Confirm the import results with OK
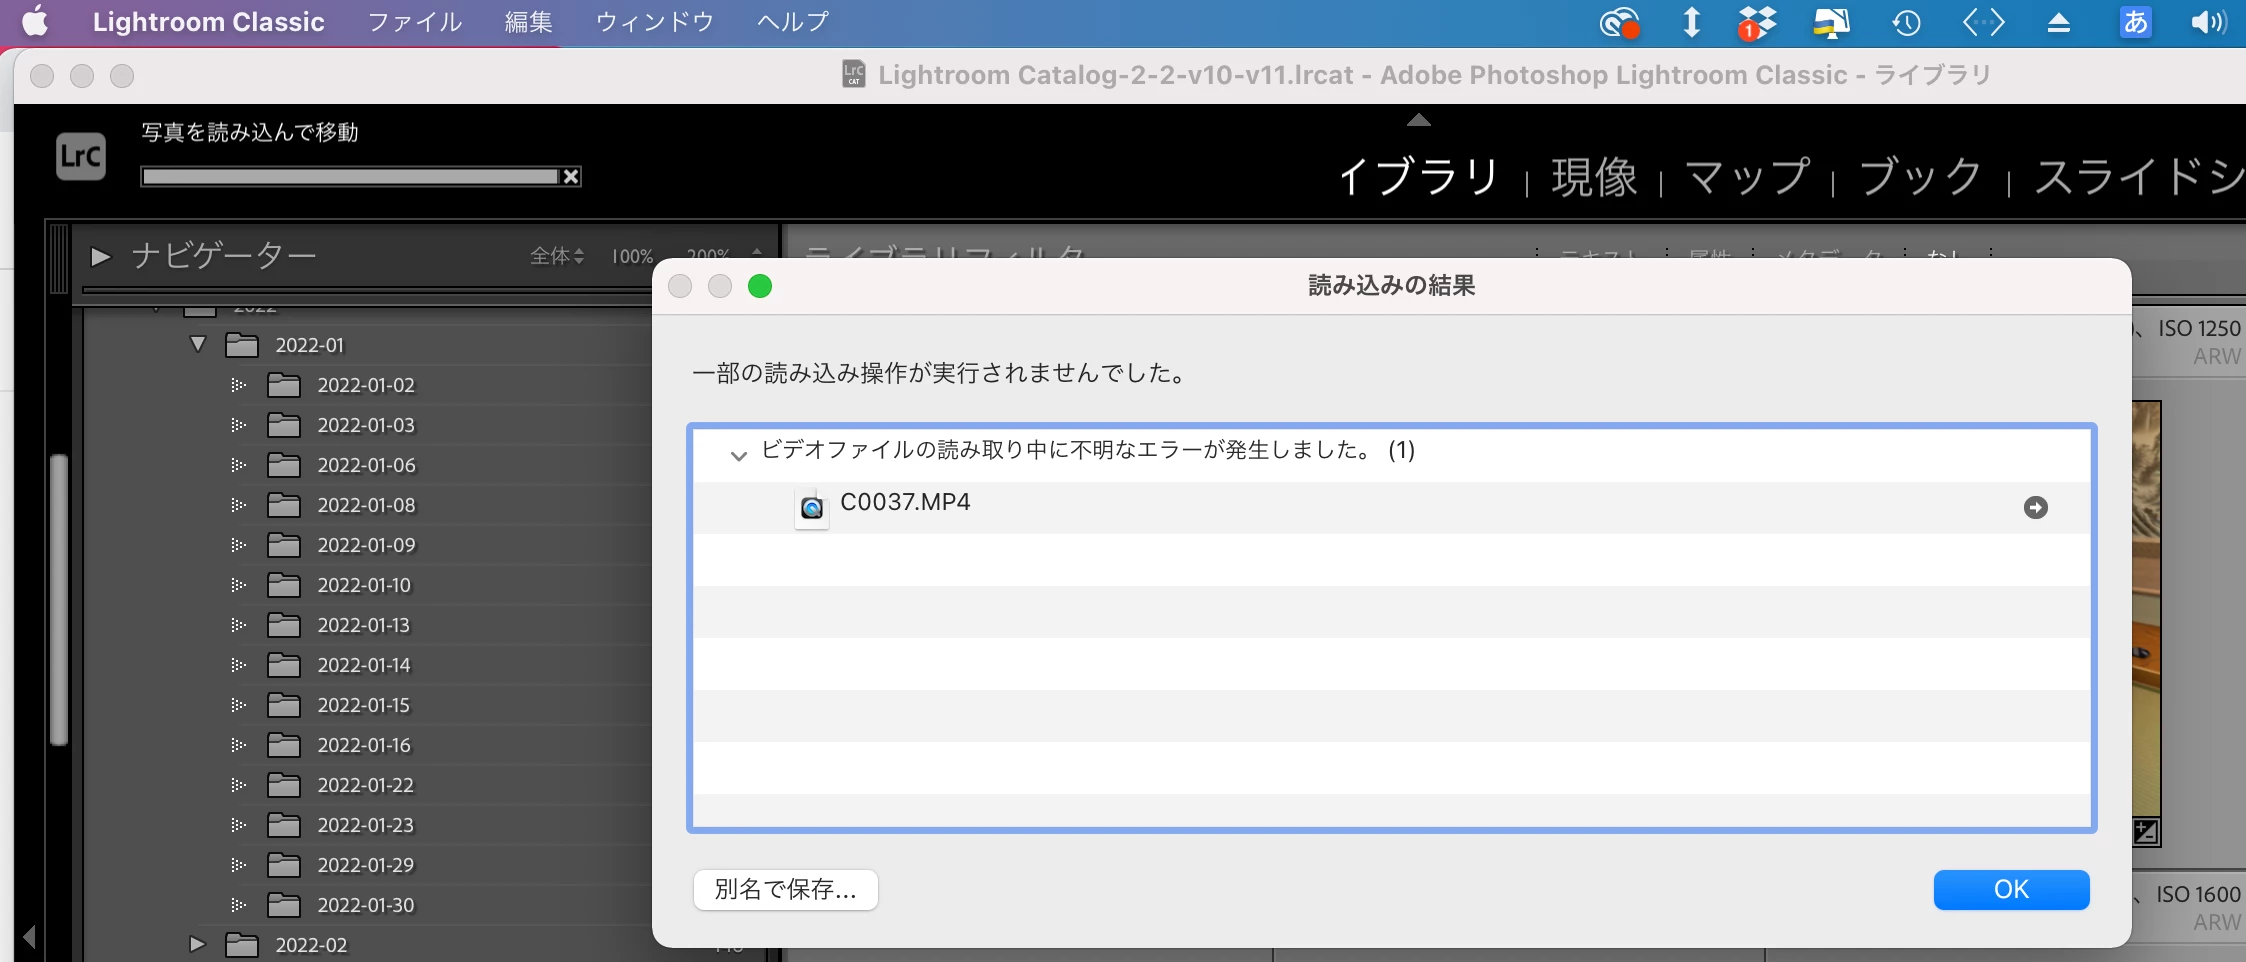This screenshot has height=962, width=2246. click(x=2011, y=890)
